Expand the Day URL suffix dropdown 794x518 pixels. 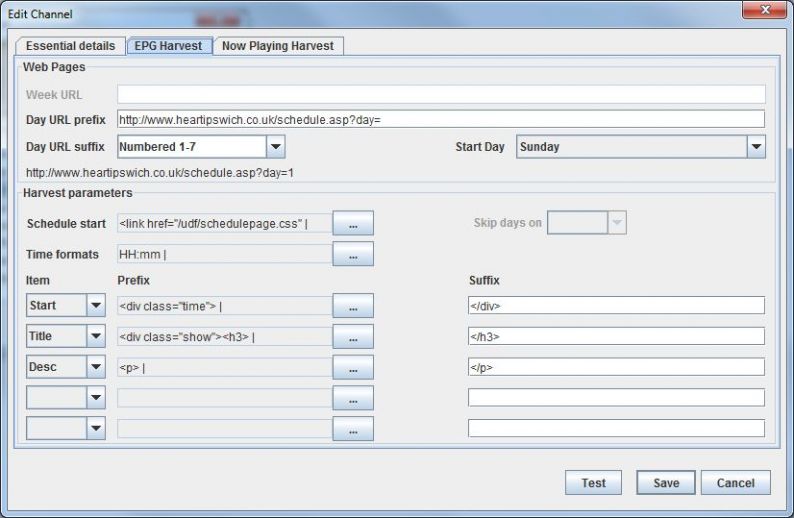(x=276, y=148)
